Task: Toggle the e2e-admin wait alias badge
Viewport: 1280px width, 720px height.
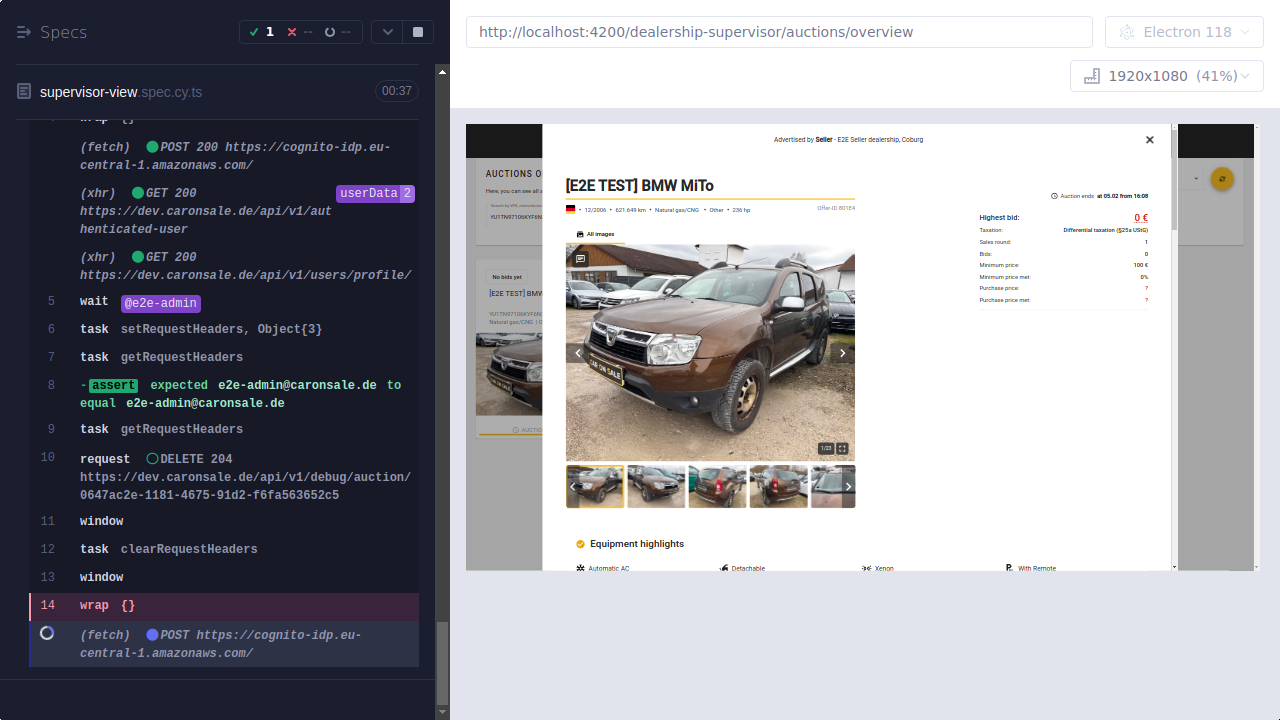Action: pos(160,302)
